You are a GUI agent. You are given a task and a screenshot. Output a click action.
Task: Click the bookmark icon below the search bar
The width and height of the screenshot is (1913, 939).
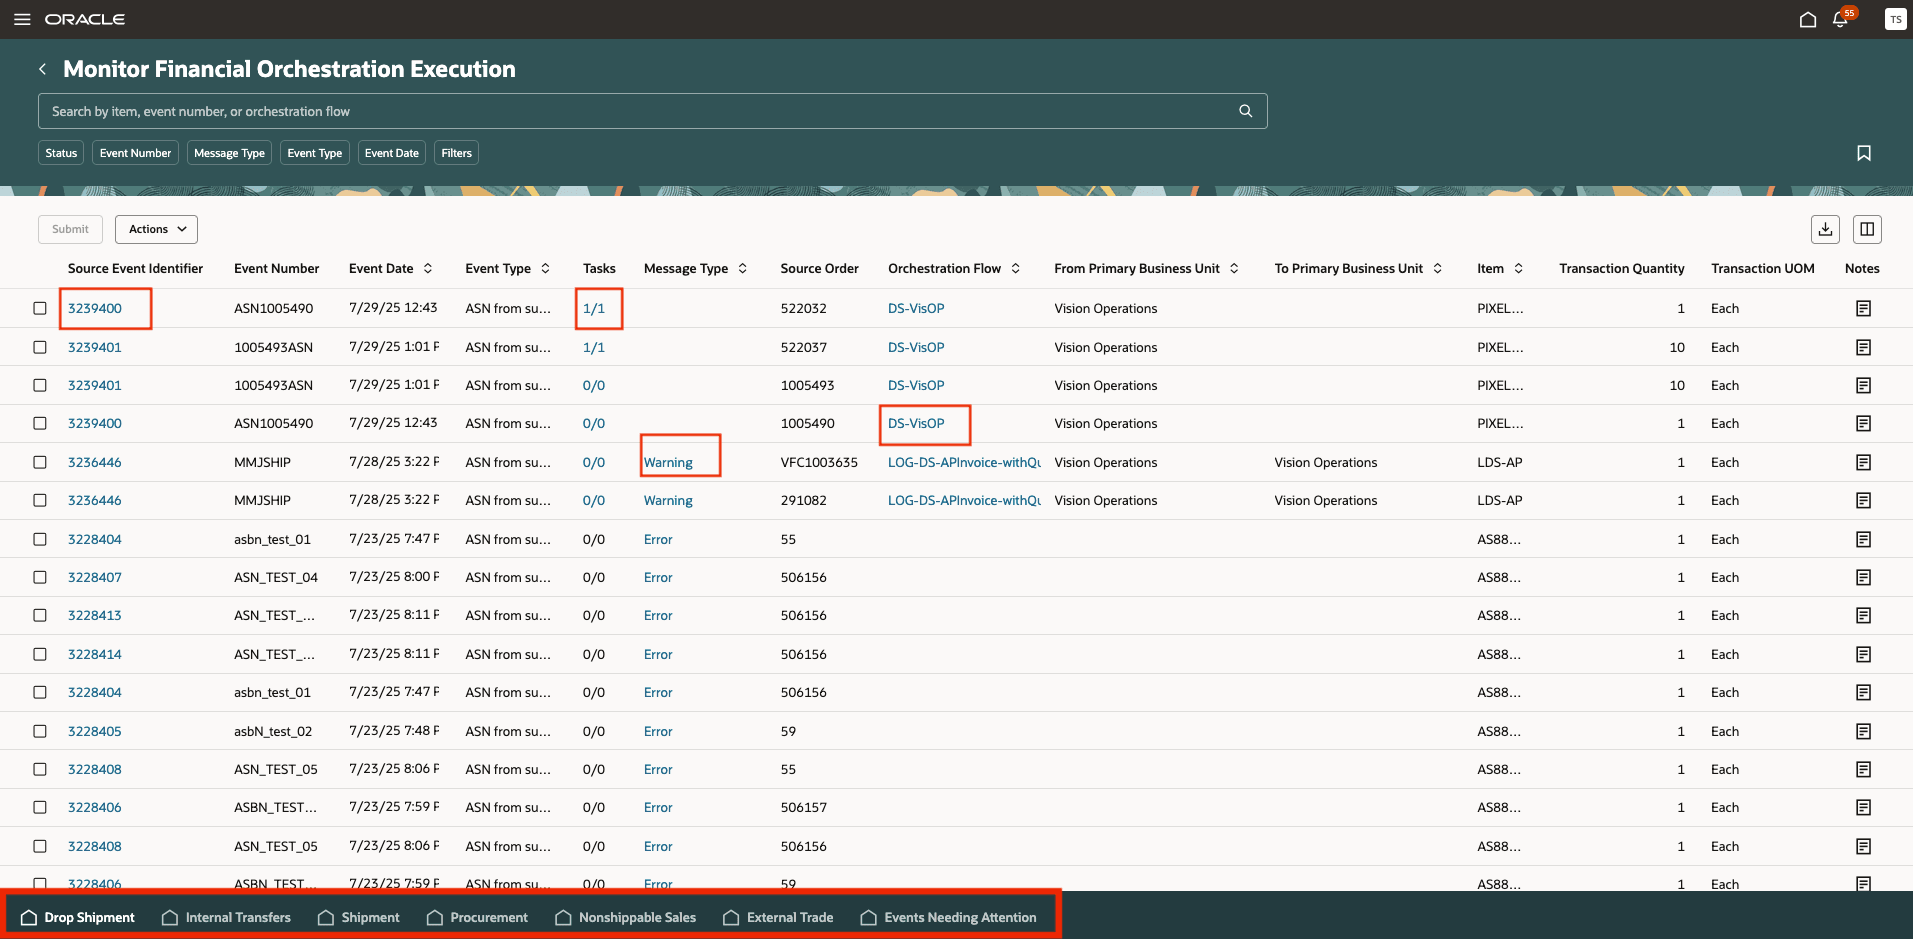click(1864, 153)
